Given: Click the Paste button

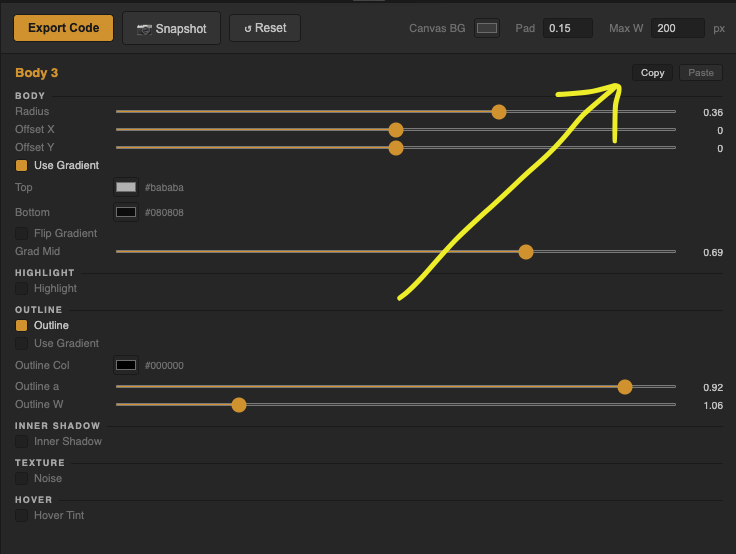Looking at the screenshot, I should pyautogui.click(x=701, y=73).
